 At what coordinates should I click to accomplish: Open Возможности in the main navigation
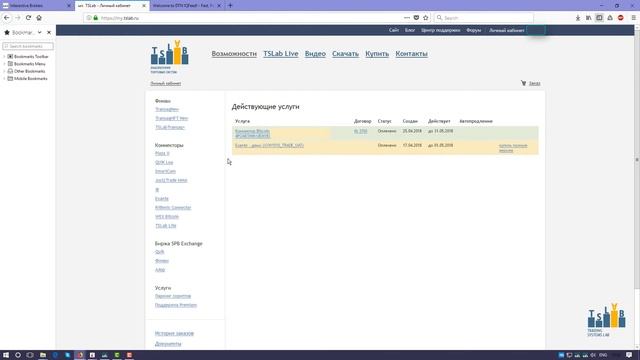pyautogui.click(x=234, y=54)
